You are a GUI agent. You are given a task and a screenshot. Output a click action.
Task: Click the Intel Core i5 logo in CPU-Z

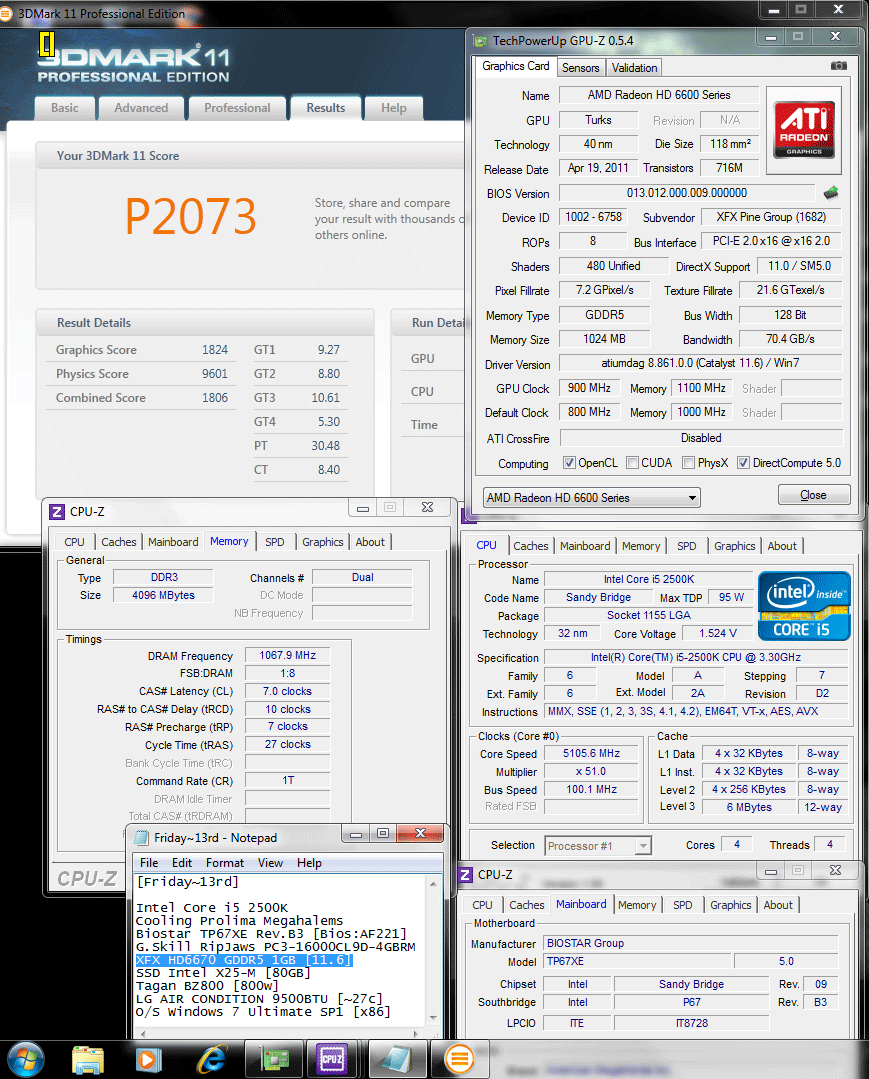coord(804,606)
